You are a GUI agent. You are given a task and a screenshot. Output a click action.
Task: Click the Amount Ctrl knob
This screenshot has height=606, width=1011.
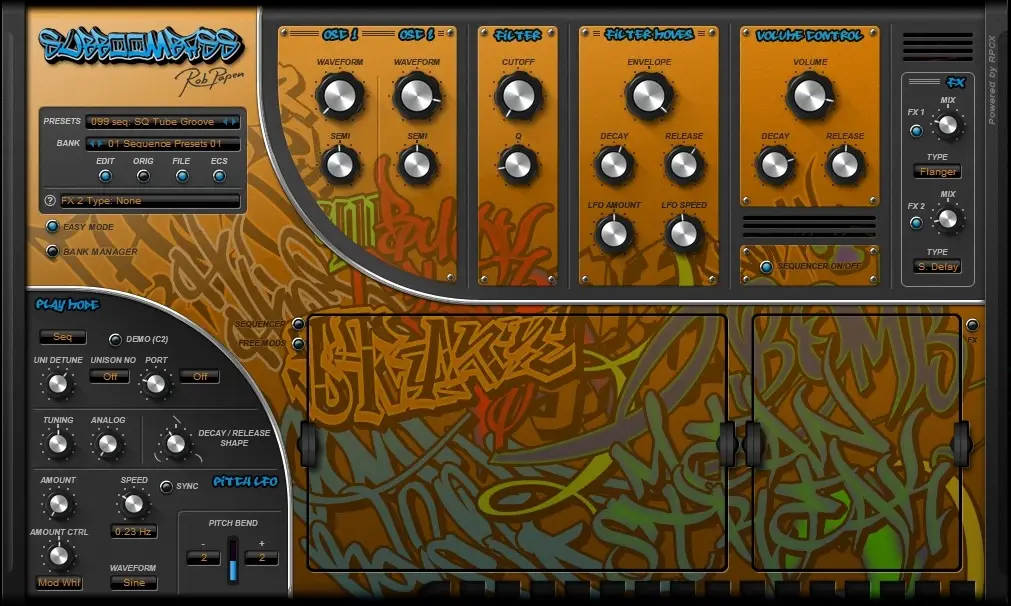point(58,555)
